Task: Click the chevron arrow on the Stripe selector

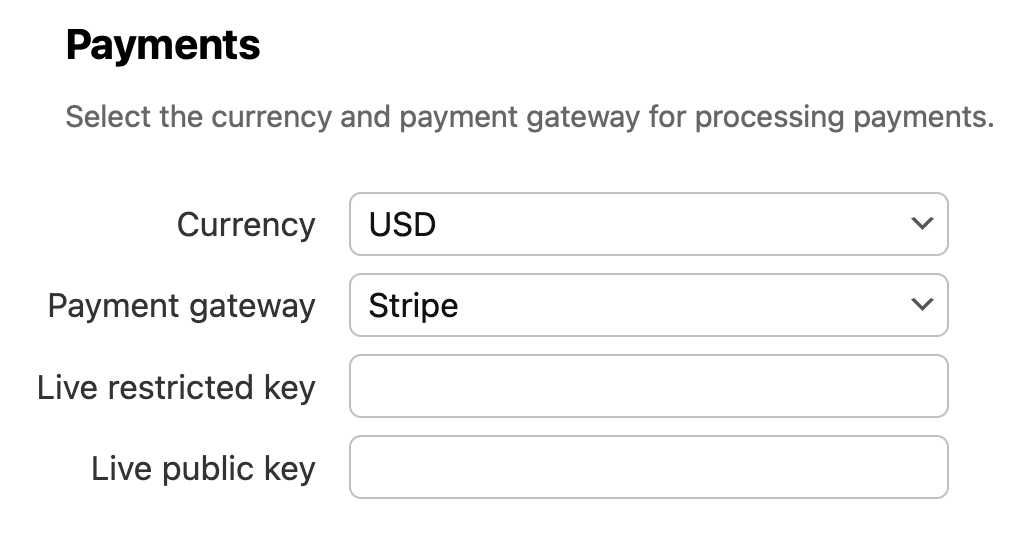Action: tap(921, 305)
